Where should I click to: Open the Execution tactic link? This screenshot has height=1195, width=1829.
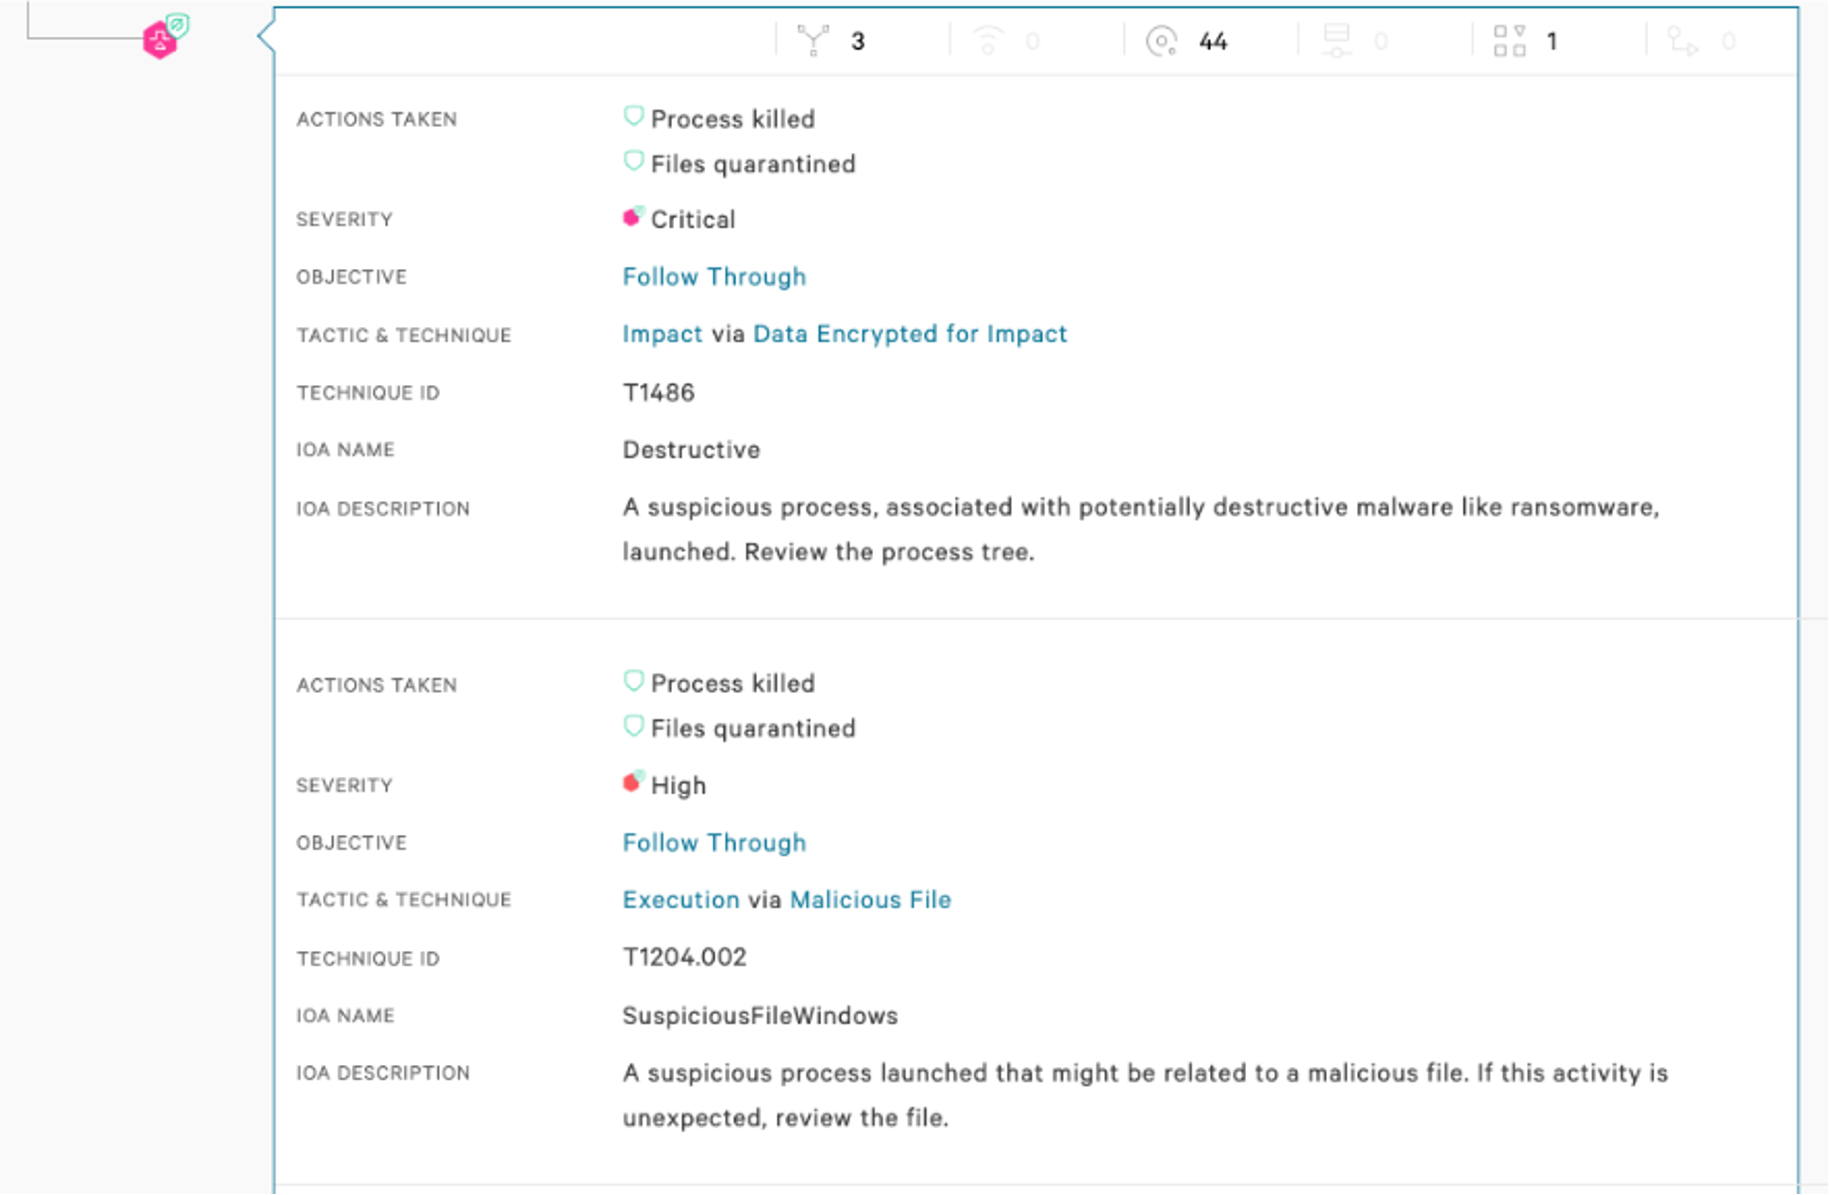click(x=681, y=900)
